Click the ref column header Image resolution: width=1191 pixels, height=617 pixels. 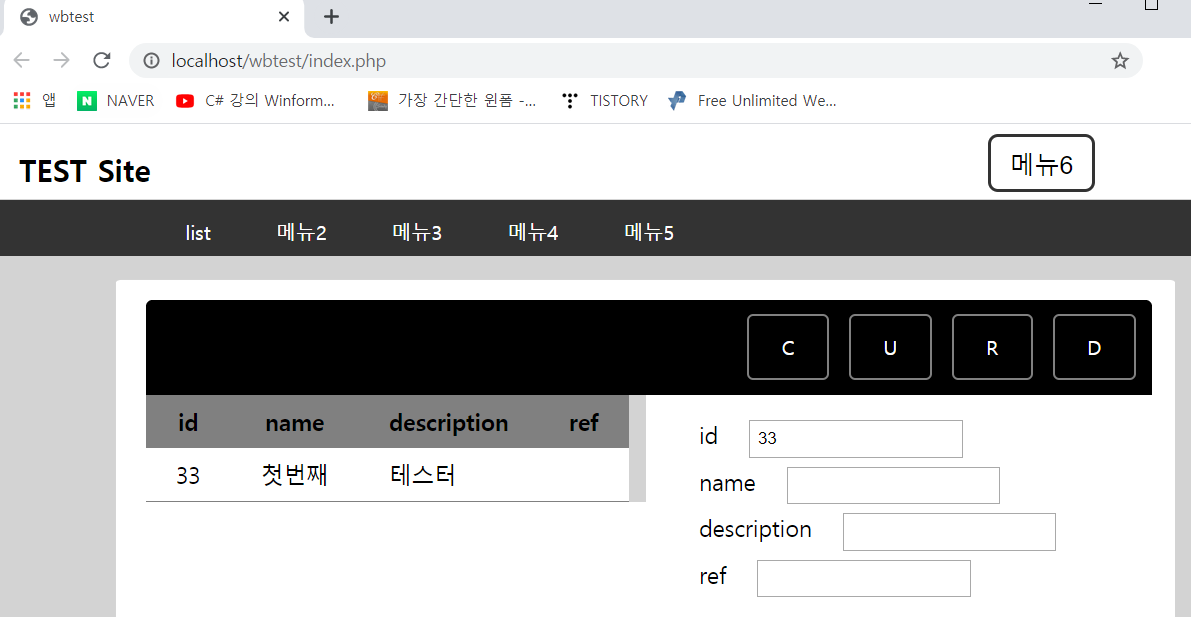[583, 422]
